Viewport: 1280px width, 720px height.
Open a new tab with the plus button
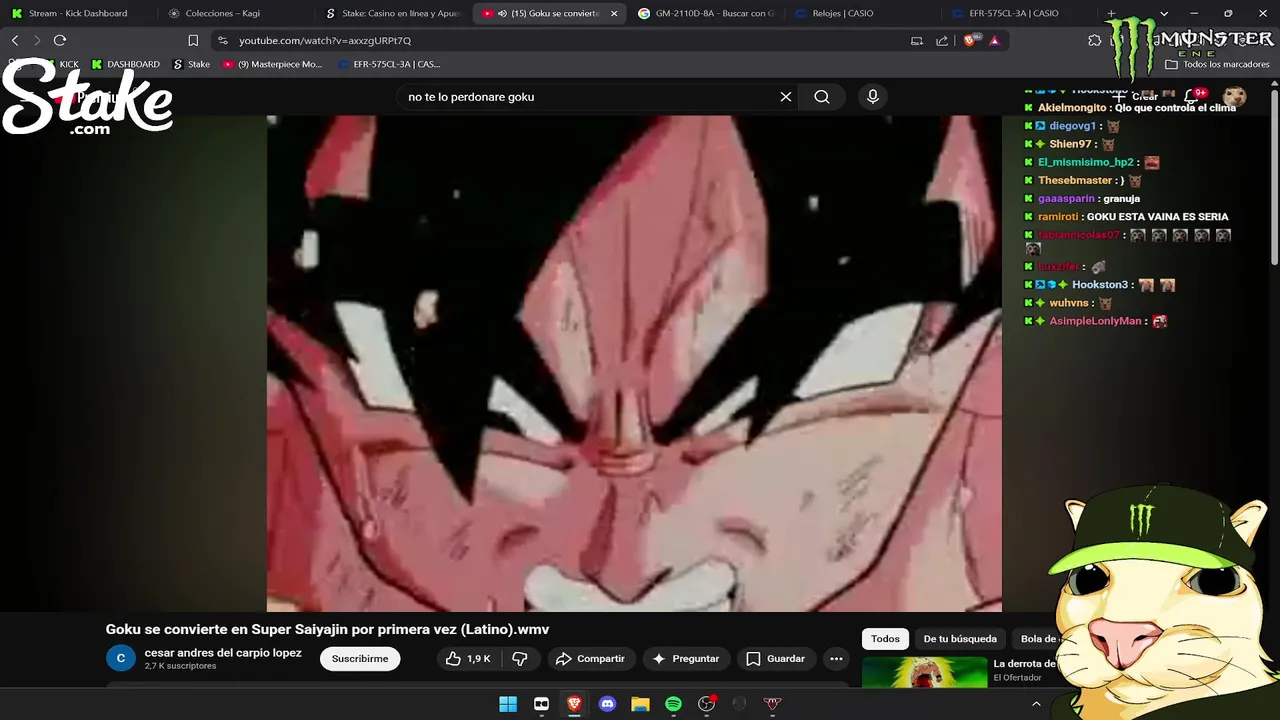pos(1111,13)
